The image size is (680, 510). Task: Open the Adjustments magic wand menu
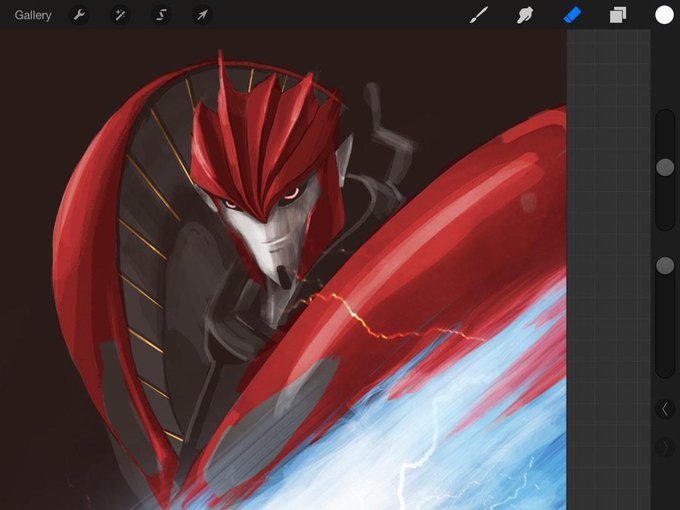[x=120, y=15]
